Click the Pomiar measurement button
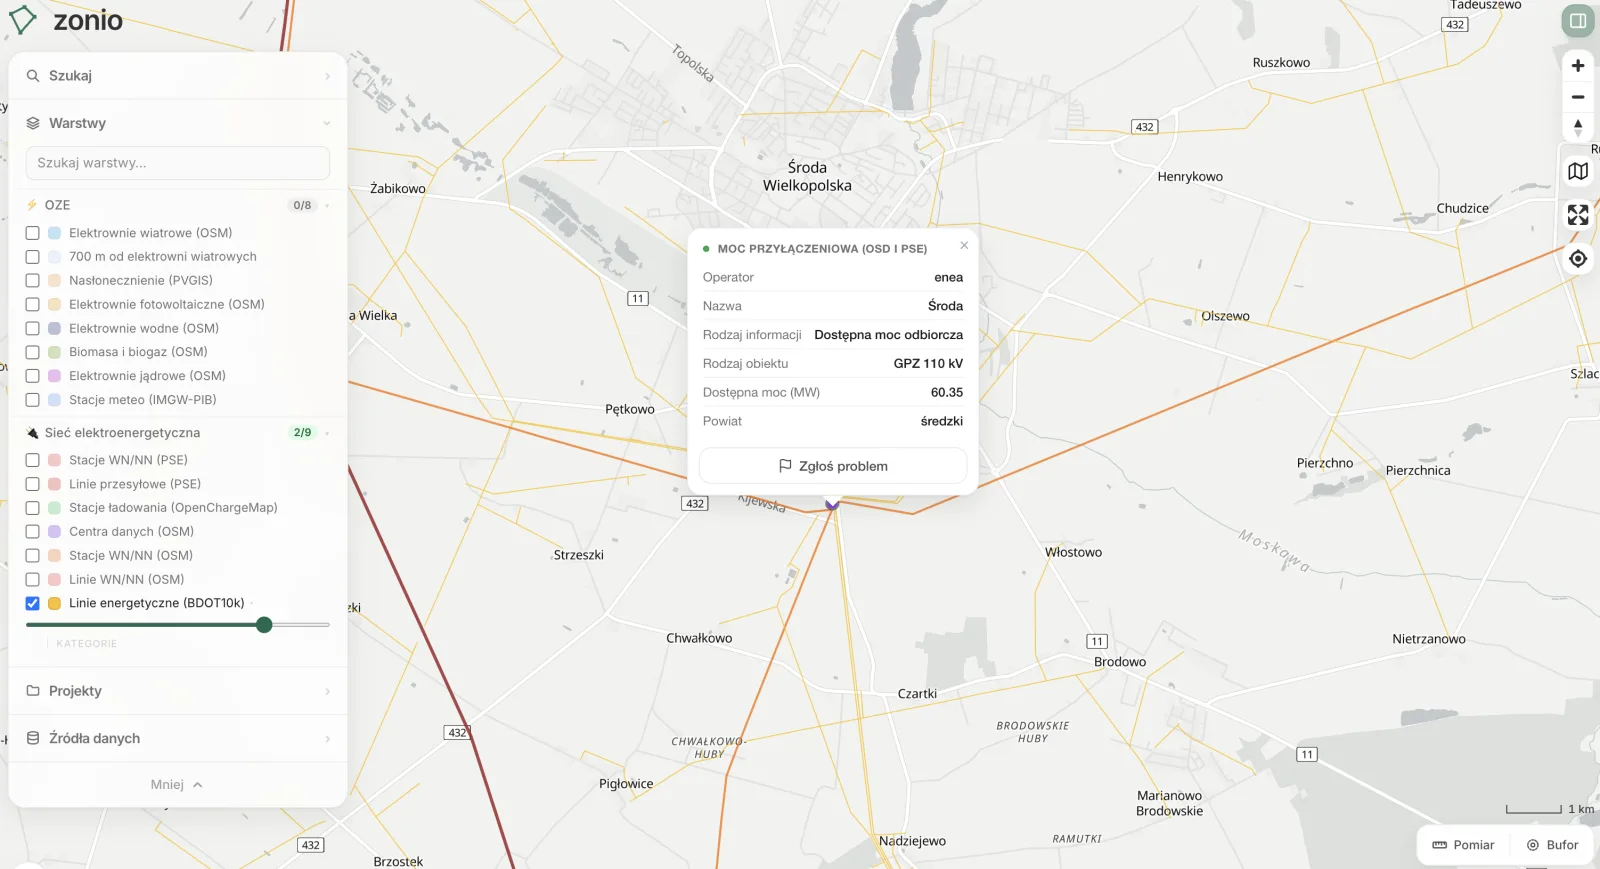The width and height of the screenshot is (1600, 869). click(1463, 845)
